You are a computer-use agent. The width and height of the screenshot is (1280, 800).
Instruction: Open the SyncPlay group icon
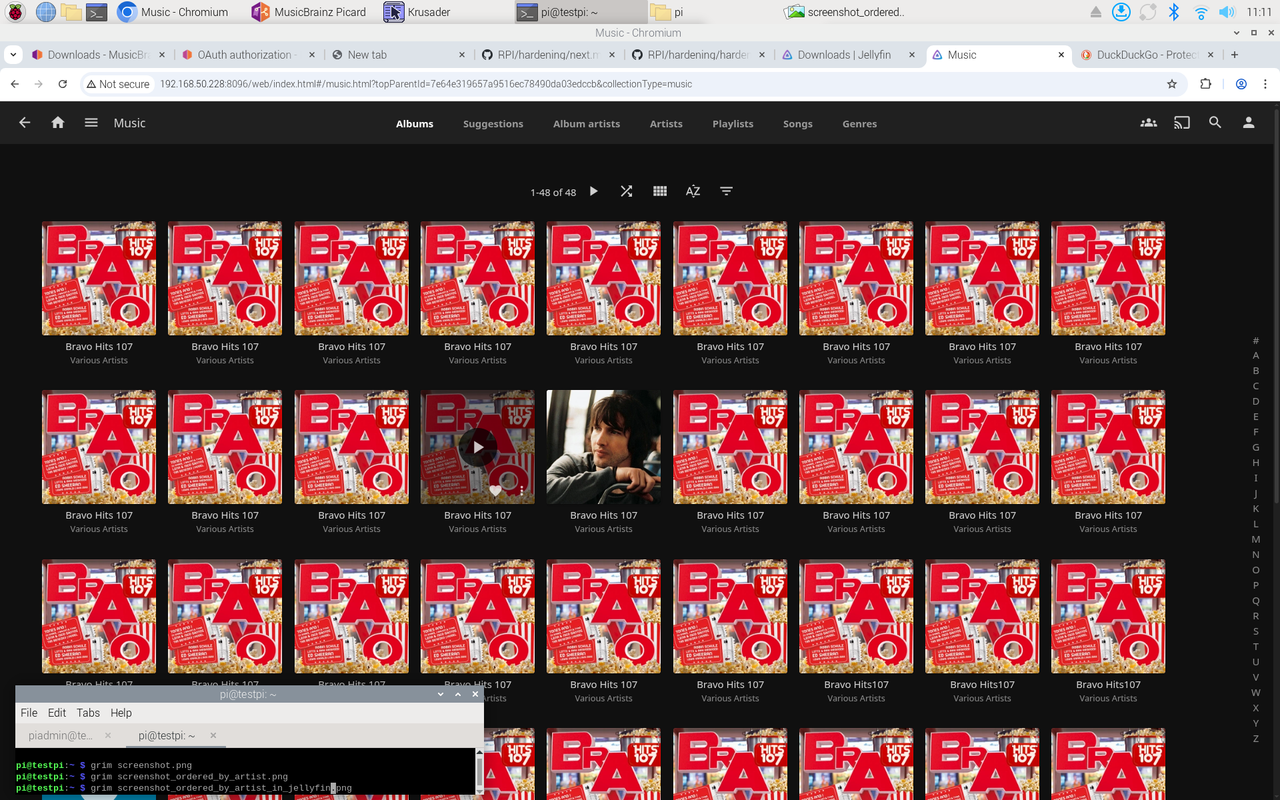coord(1149,123)
